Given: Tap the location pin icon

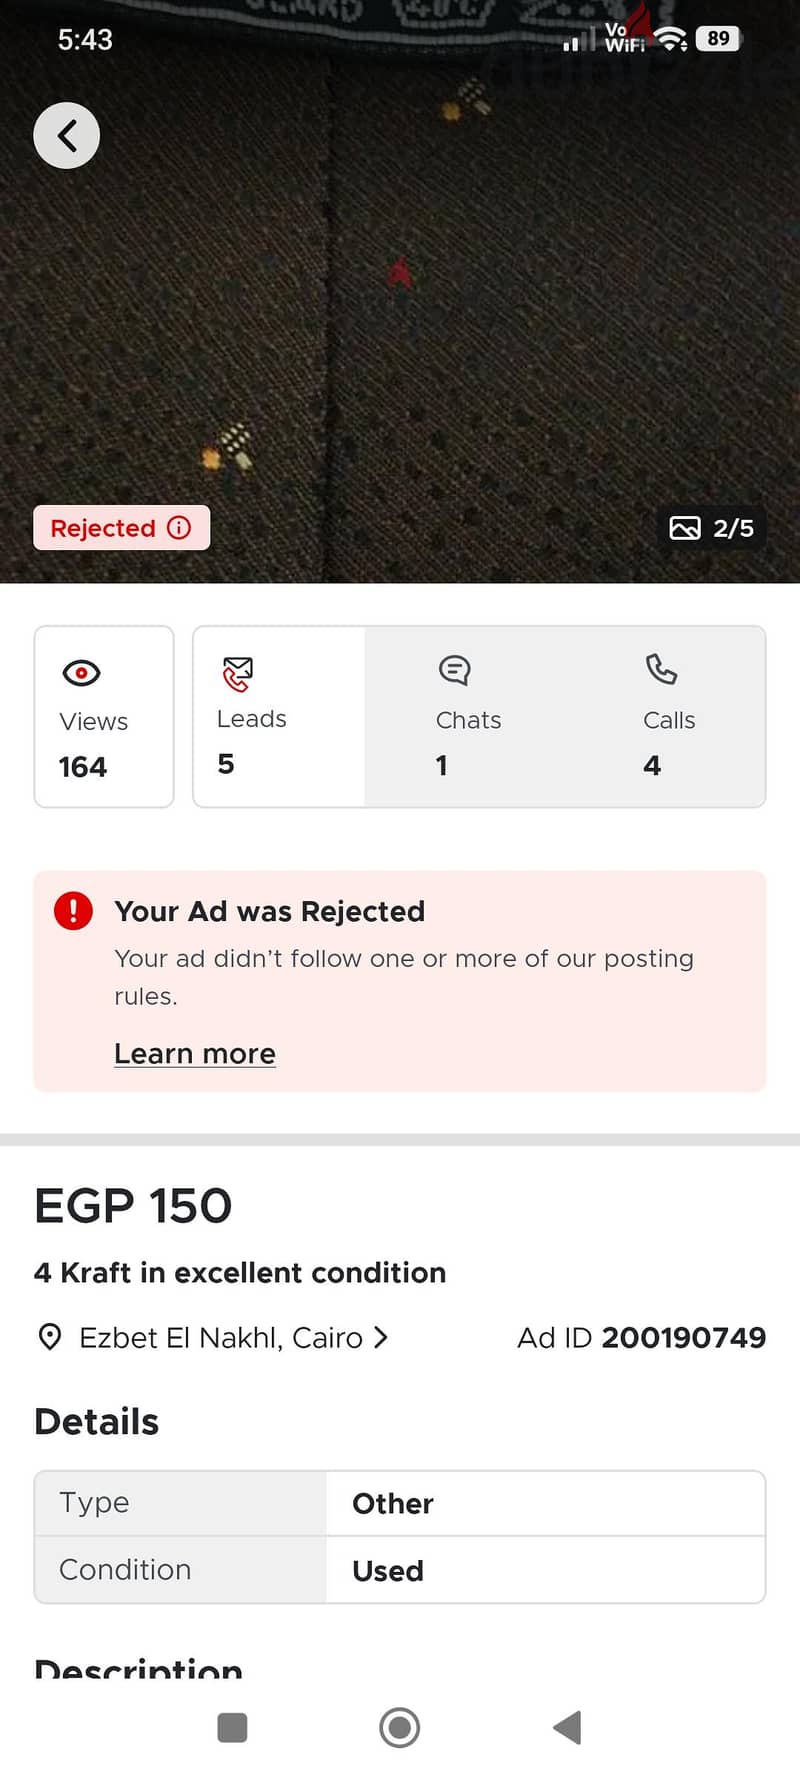Looking at the screenshot, I should point(49,1337).
